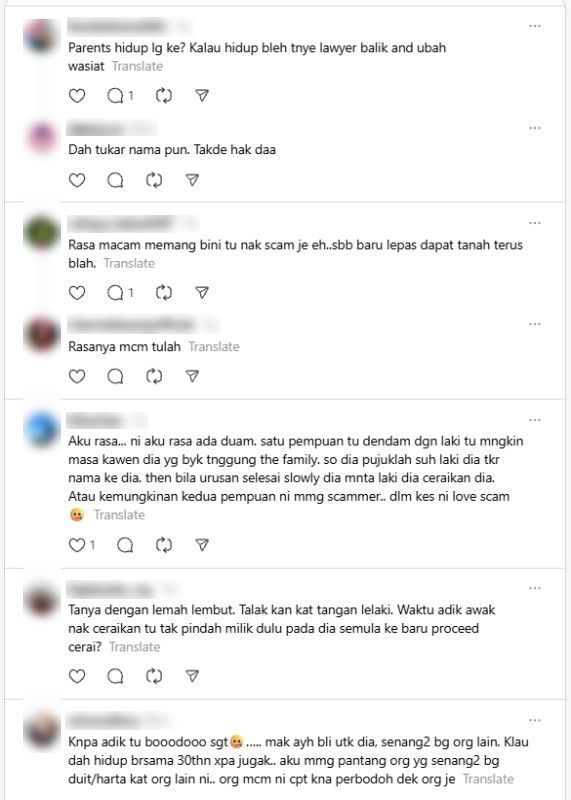The width and height of the screenshot is (571, 800).
Task: Translate the 'Parents hidup lg ke' comment
Action: pyautogui.click(x=137, y=66)
